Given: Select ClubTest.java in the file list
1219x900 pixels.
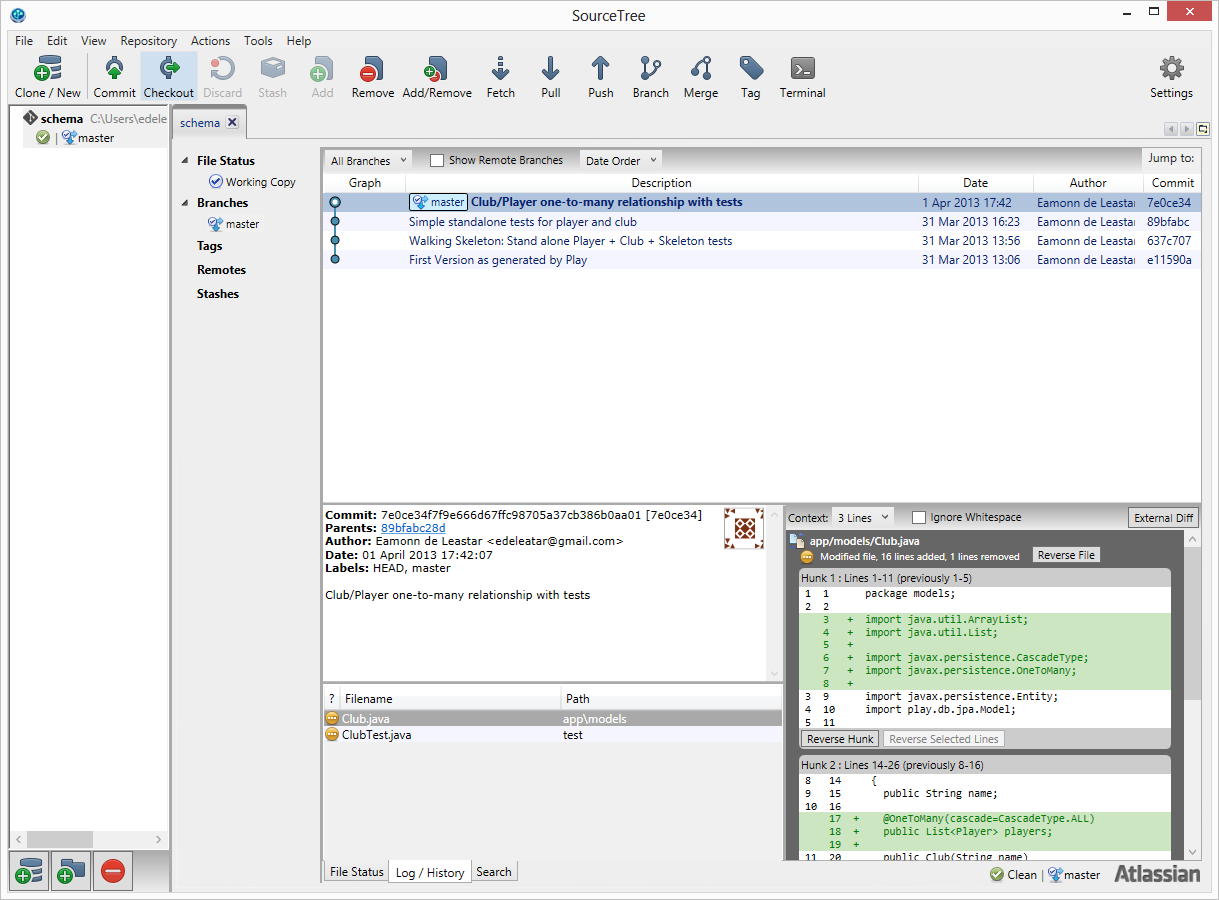Looking at the screenshot, I should pyautogui.click(x=552, y=735).
